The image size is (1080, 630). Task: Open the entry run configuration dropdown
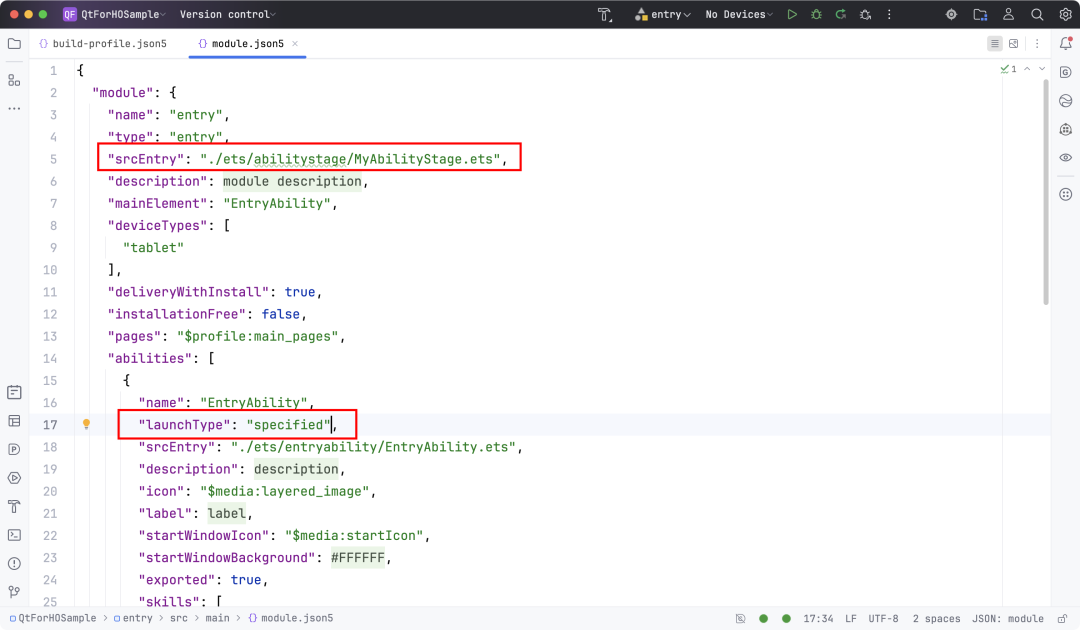663,14
